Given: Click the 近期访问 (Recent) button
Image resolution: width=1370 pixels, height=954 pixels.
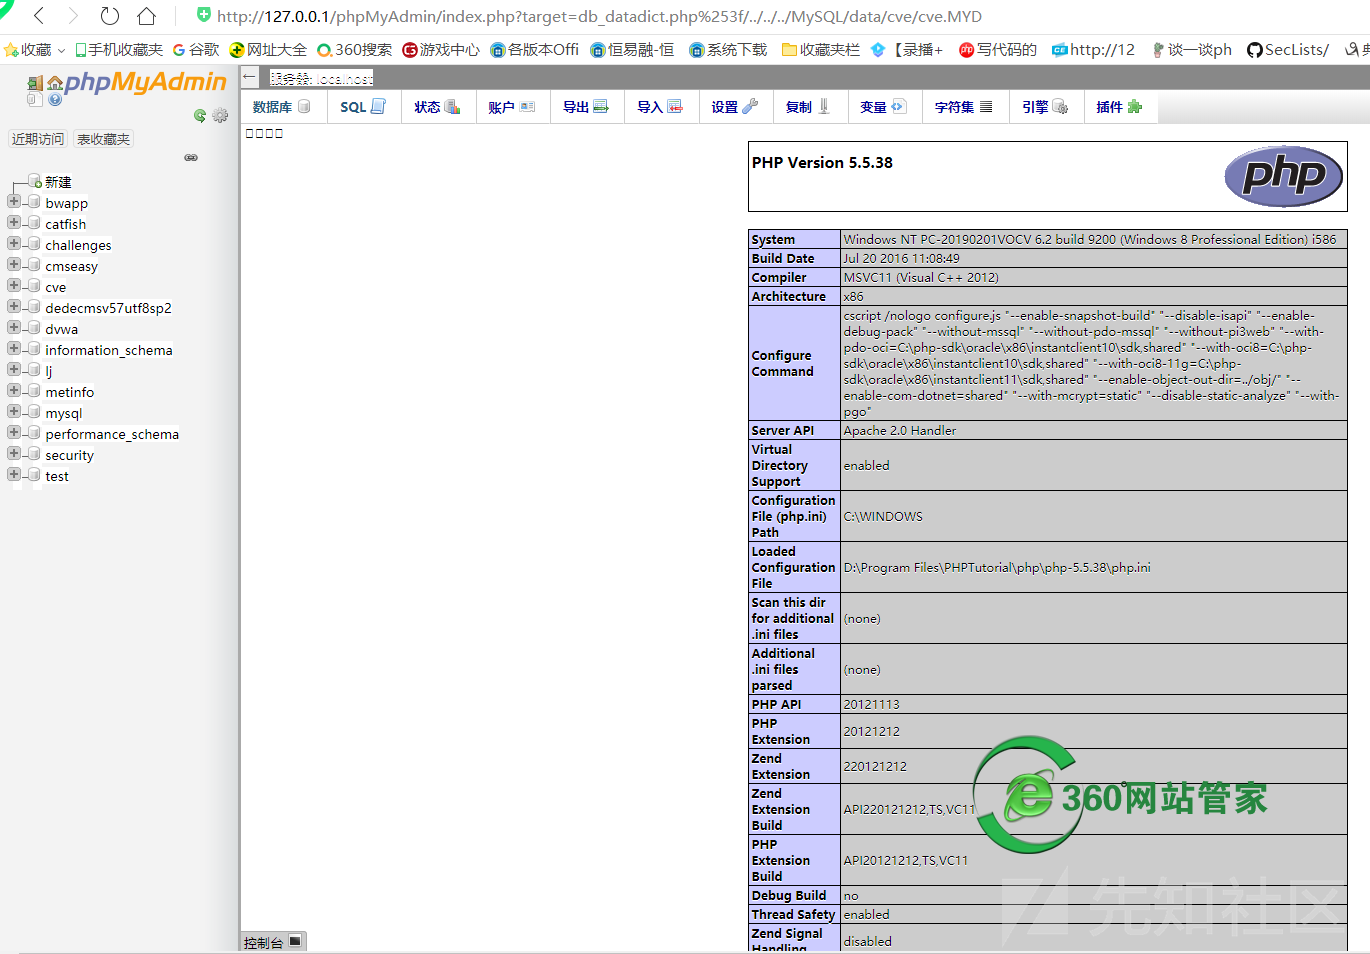Looking at the screenshot, I should point(38,139).
